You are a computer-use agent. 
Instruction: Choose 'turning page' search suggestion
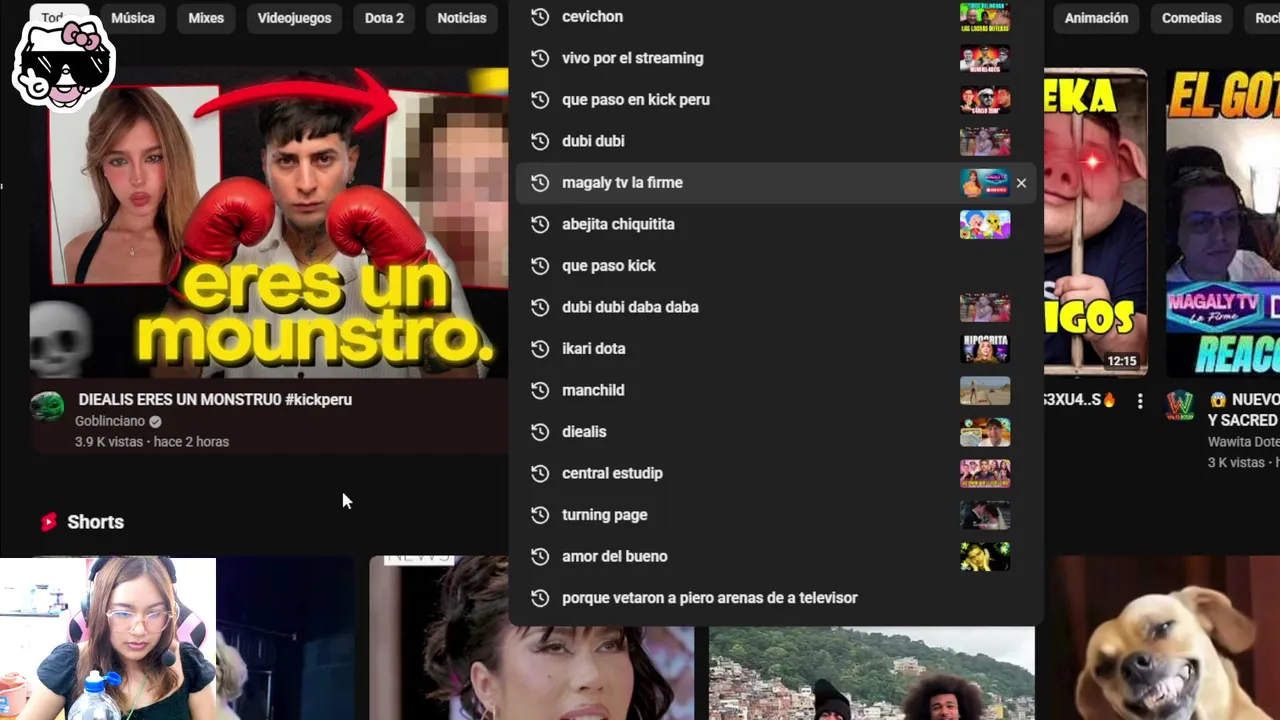point(775,515)
